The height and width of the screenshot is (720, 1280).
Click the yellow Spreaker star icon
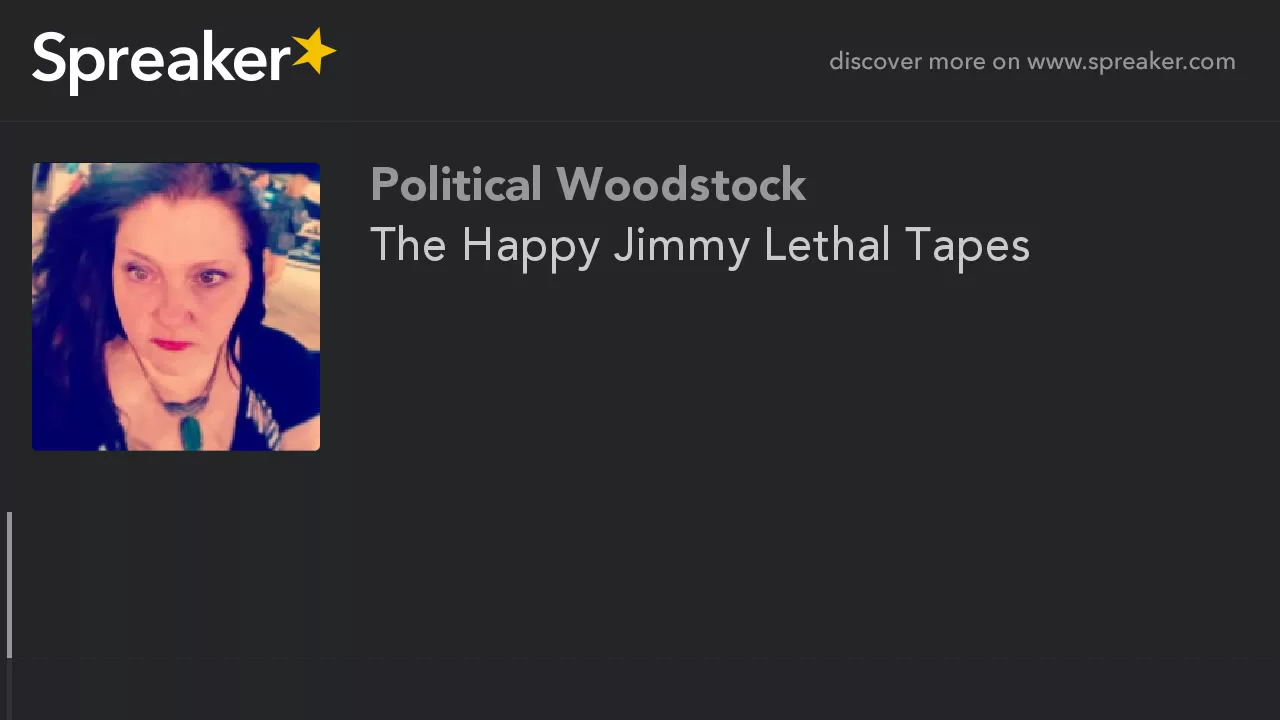[x=315, y=52]
